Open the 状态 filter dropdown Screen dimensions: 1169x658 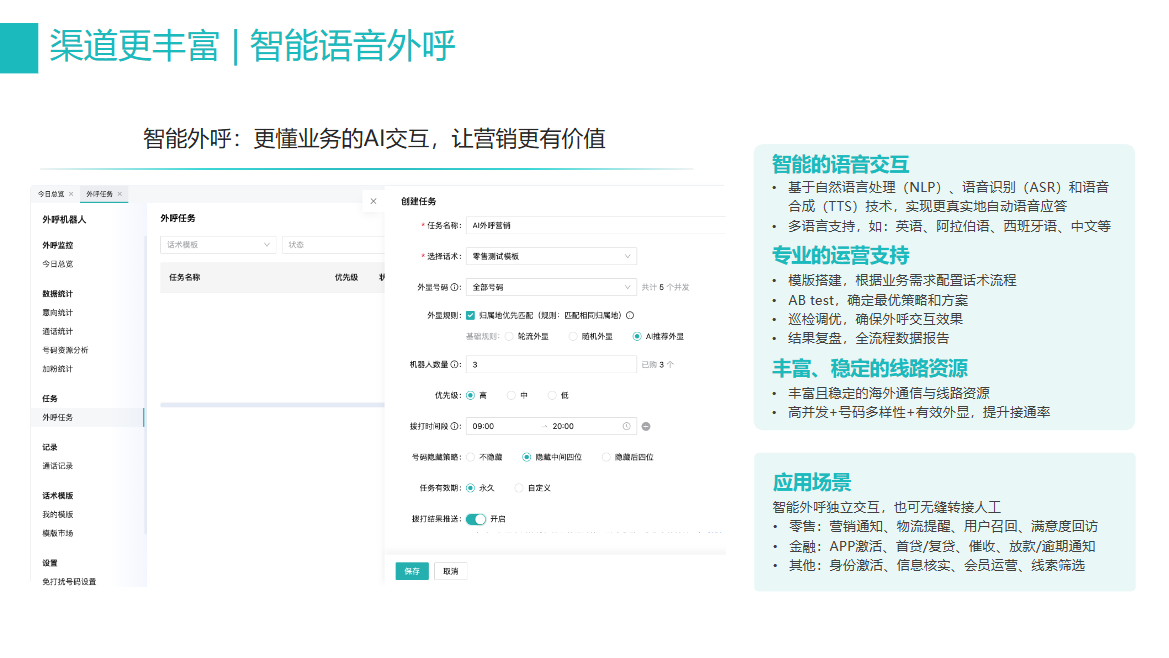(333, 244)
